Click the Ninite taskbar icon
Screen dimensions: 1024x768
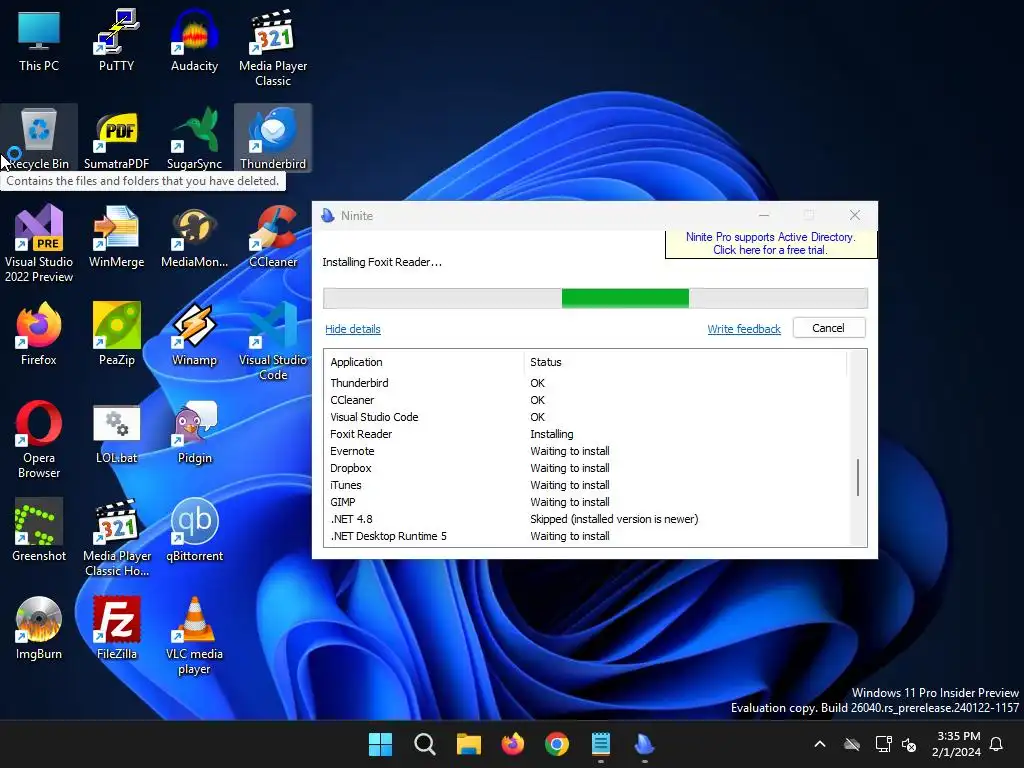click(x=645, y=744)
